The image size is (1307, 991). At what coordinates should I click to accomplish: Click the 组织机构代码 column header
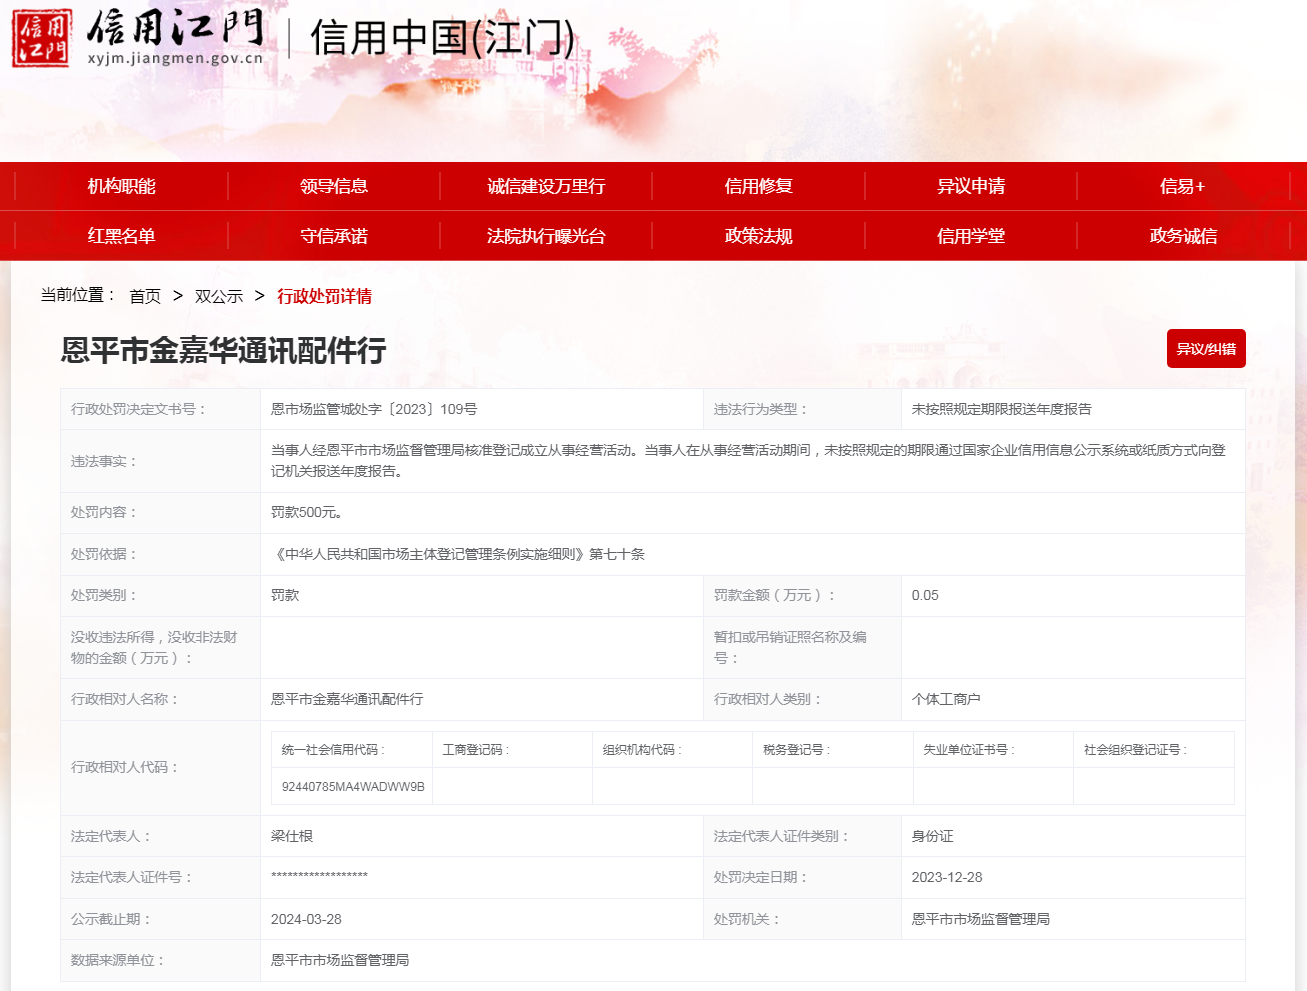pos(642,750)
